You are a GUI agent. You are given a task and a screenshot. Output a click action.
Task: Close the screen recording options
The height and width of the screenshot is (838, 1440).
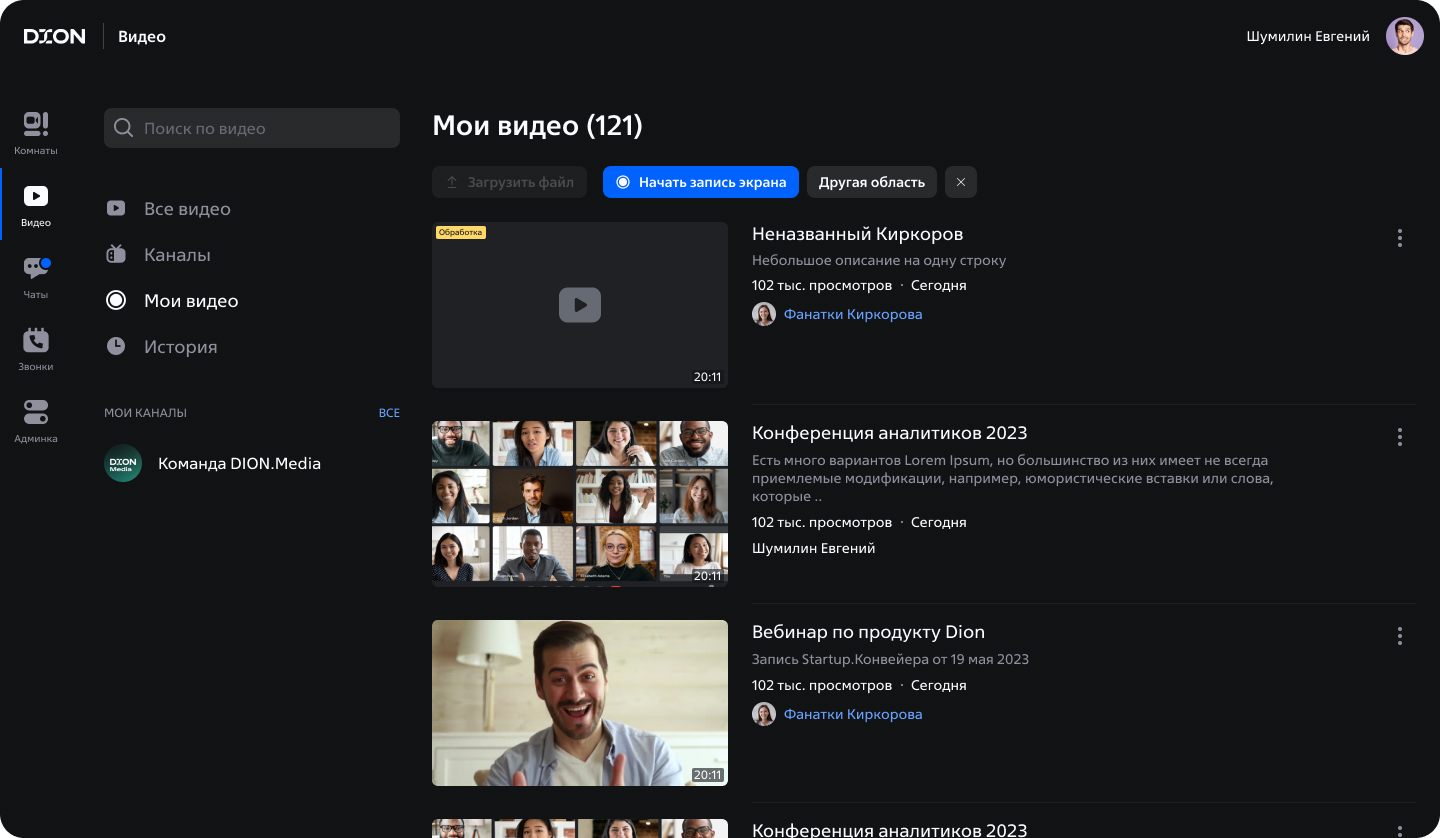click(x=961, y=182)
